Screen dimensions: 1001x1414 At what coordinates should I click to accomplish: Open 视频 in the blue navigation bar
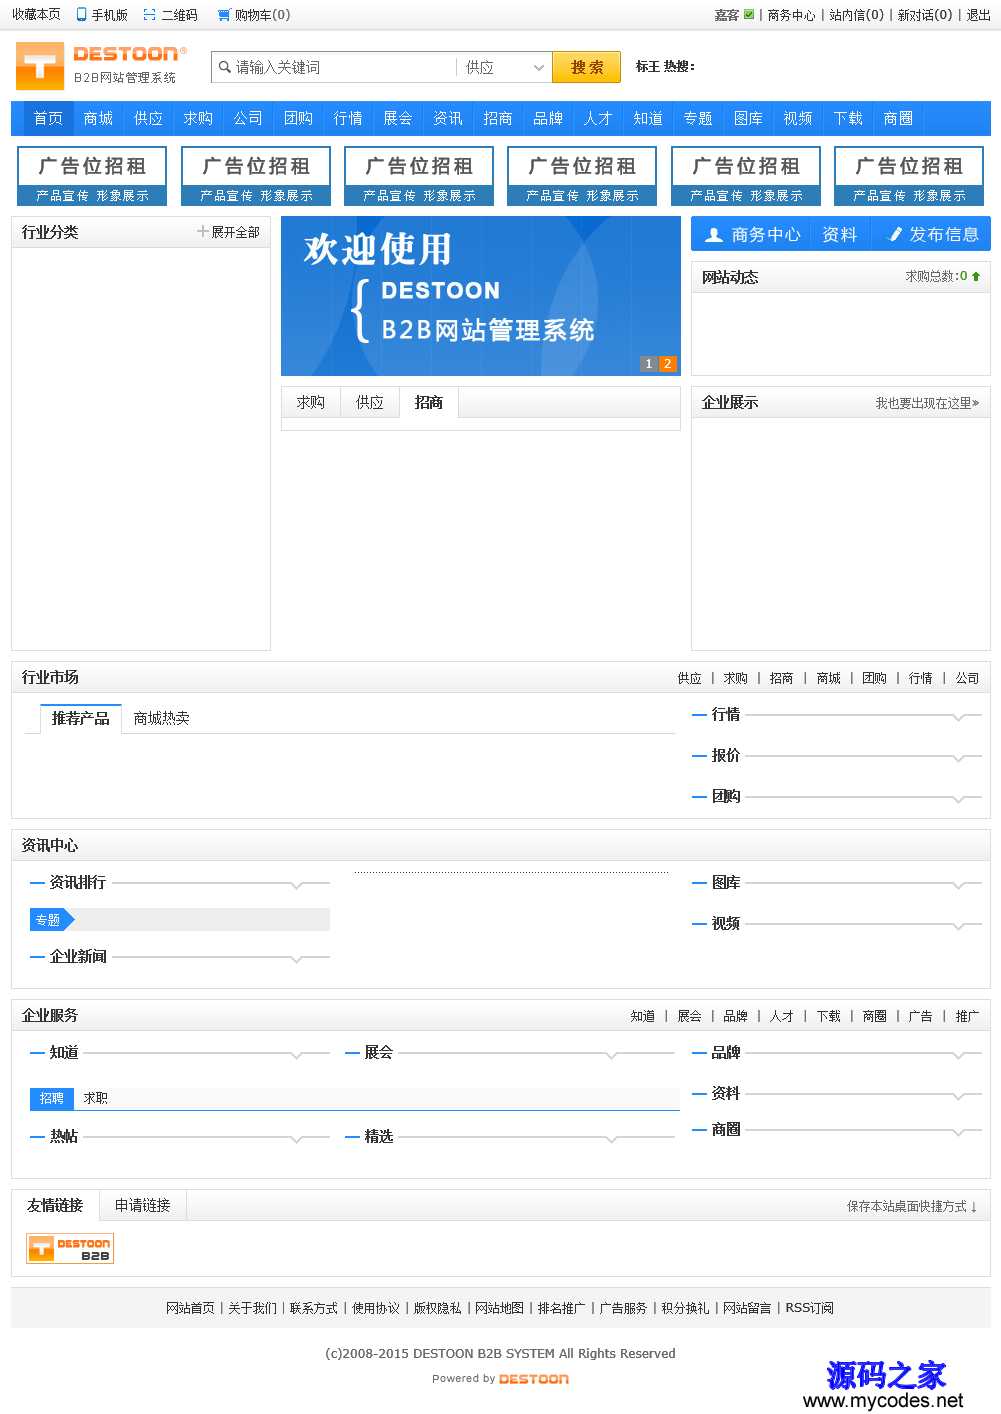pos(798,118)
